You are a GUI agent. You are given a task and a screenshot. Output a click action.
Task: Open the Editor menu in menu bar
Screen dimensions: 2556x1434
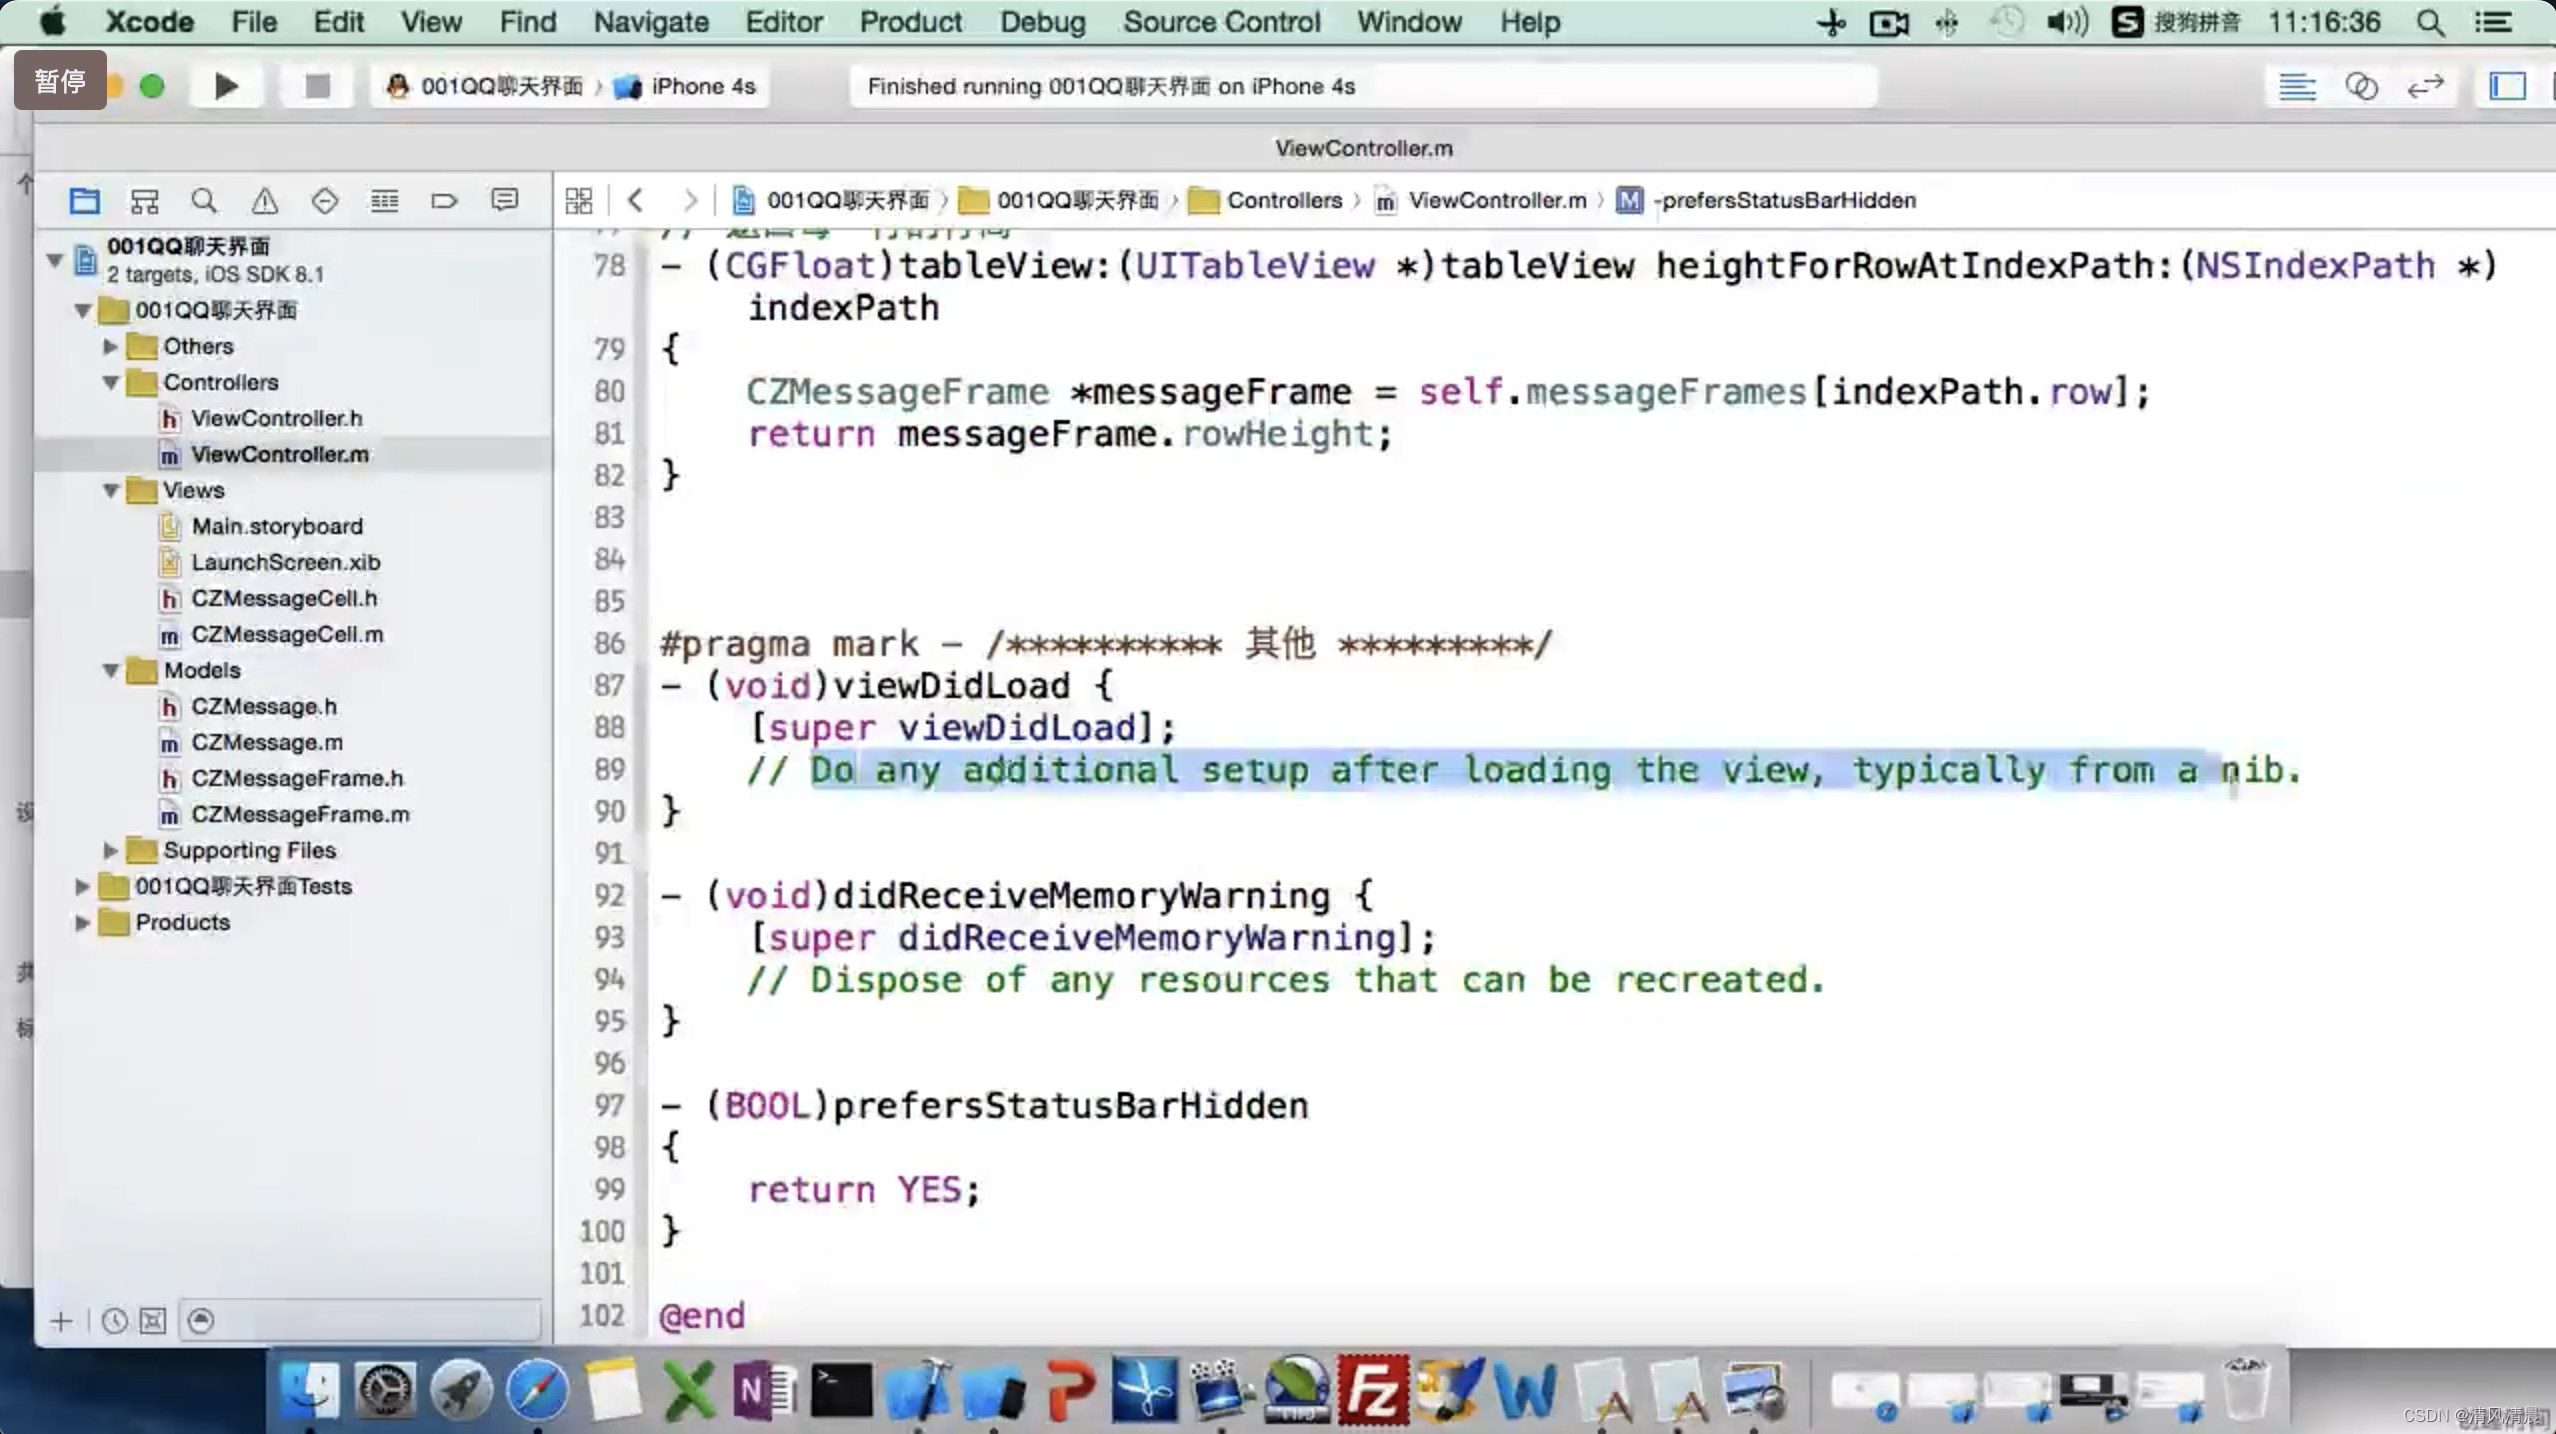click(x=783, y=21)
